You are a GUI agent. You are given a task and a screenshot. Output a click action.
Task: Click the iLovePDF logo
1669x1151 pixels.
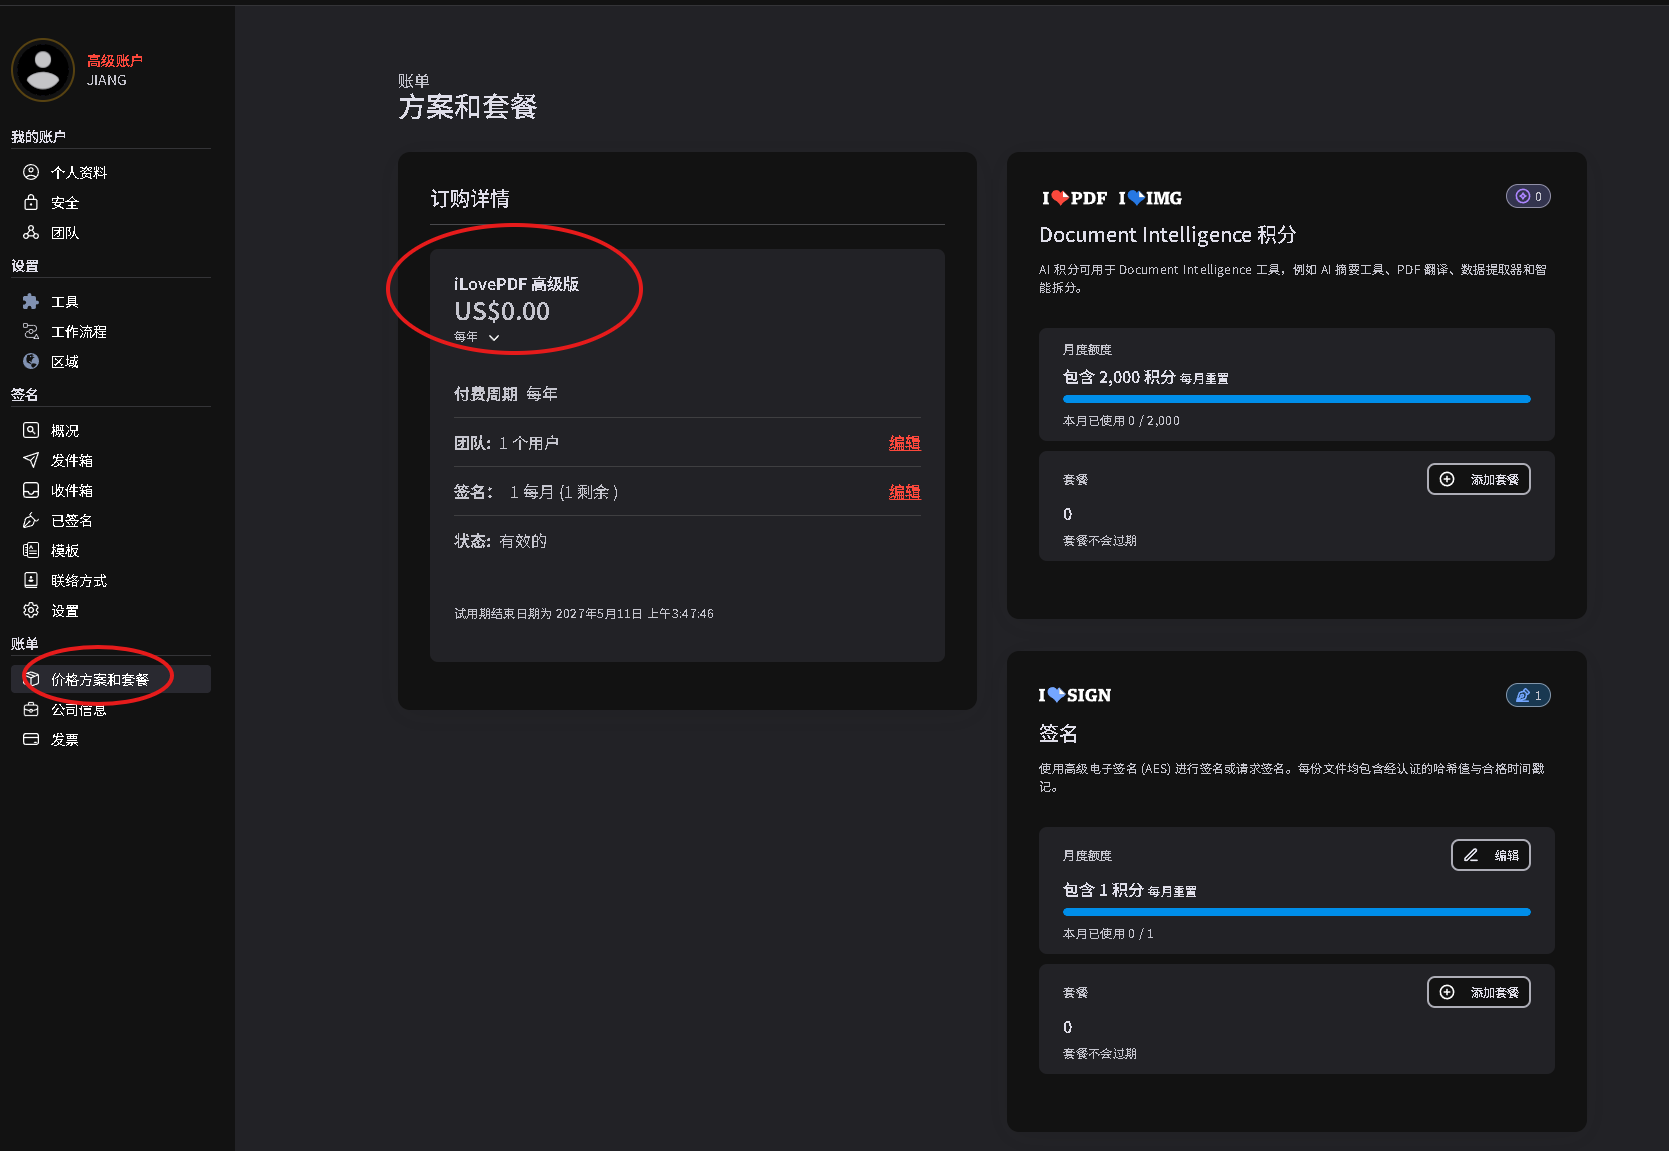click(1074, 198)
